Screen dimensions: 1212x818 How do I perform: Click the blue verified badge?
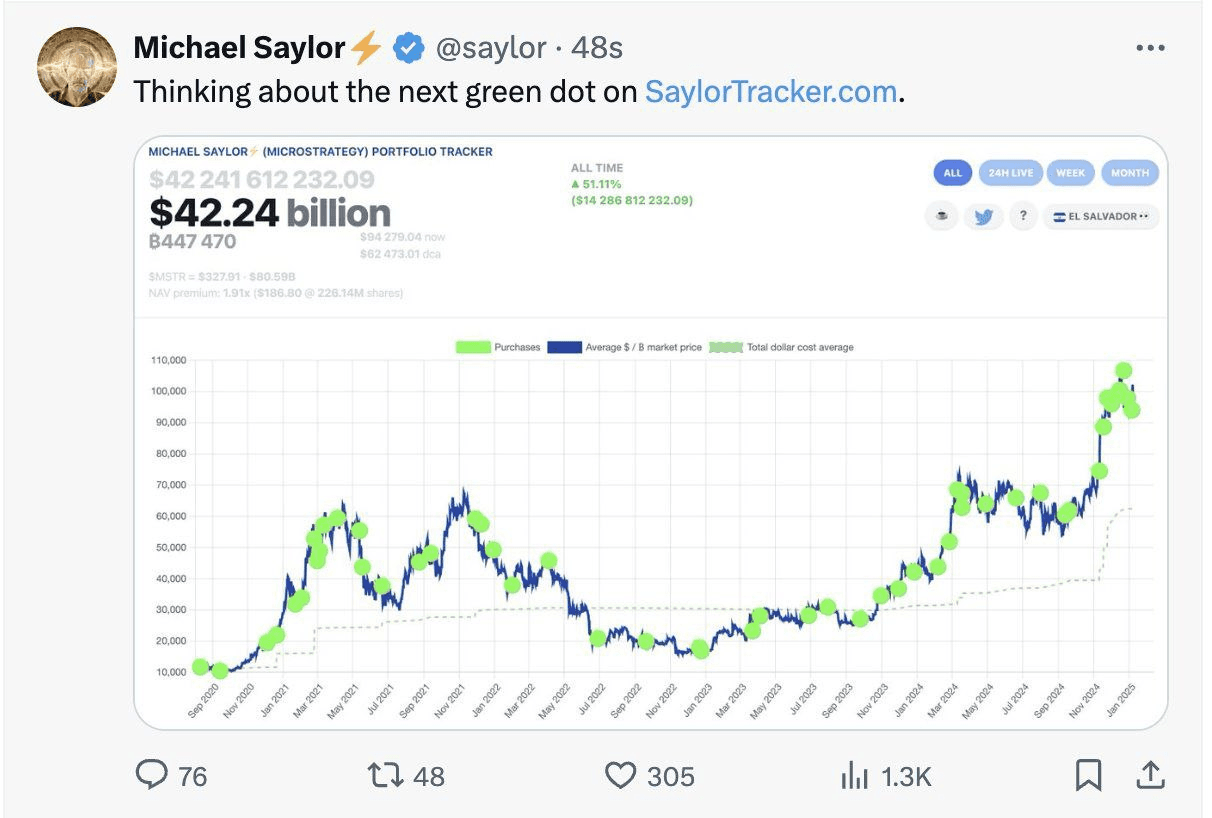[x=407, y=47]
